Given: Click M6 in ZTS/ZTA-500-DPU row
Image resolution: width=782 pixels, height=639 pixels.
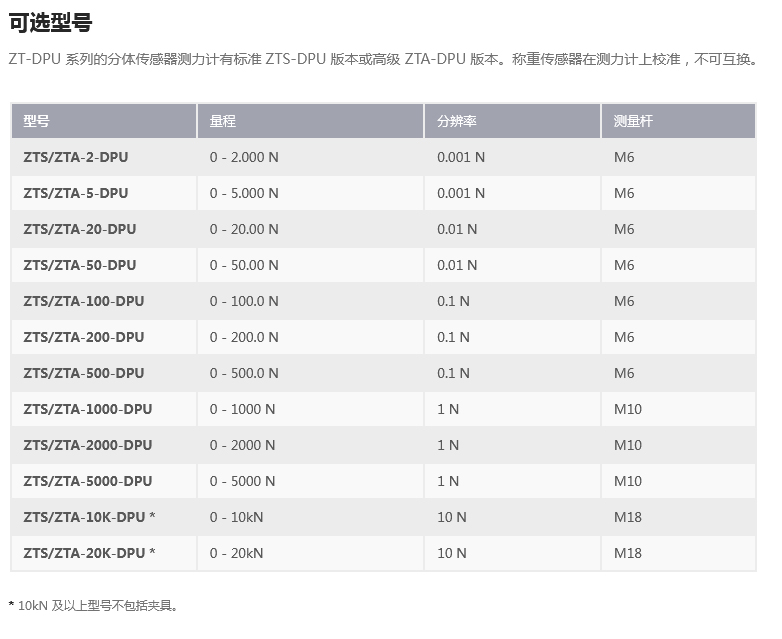Looking at the screenshot, I should (624, 373).
